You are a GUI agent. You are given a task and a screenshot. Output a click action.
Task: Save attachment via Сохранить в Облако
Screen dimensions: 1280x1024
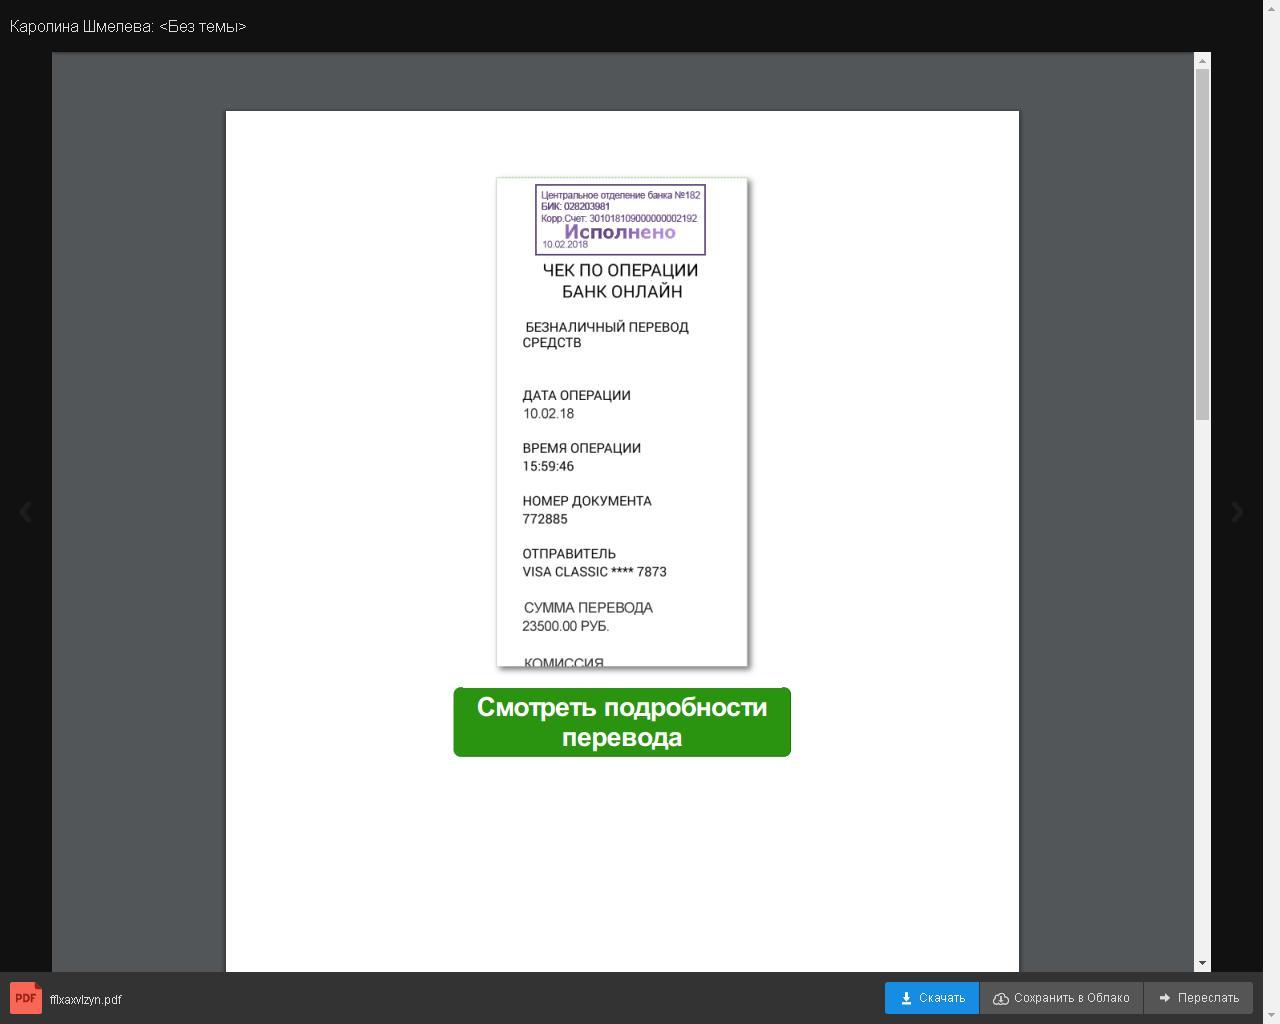[1061, 998]
